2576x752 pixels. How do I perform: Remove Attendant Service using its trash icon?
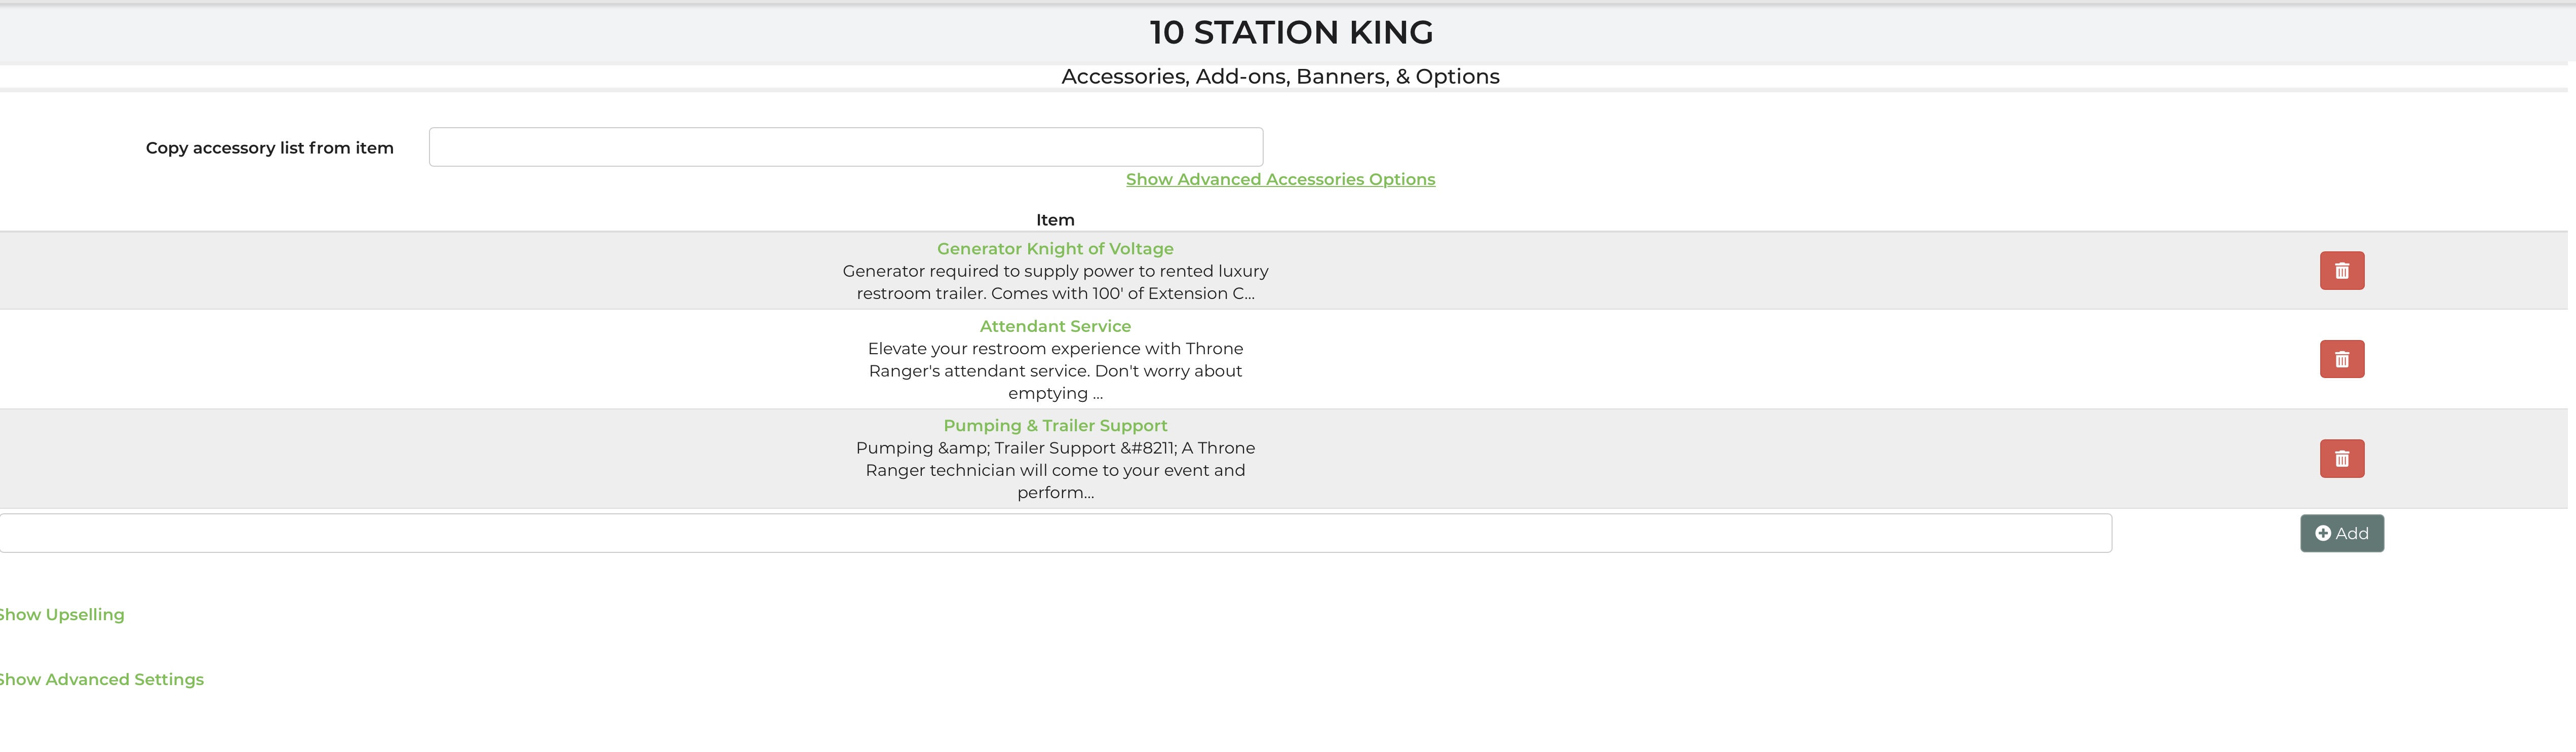click(2341, 359)
